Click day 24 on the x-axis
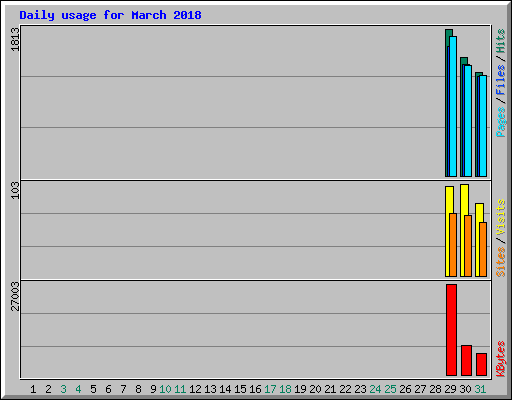Screen dimensions: 512x400 375,389
